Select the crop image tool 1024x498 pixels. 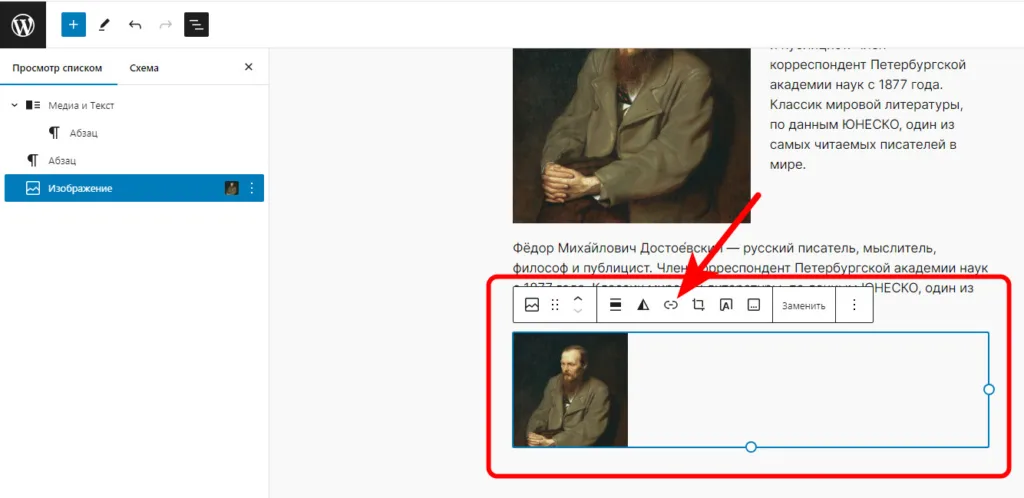click(698, 305)
